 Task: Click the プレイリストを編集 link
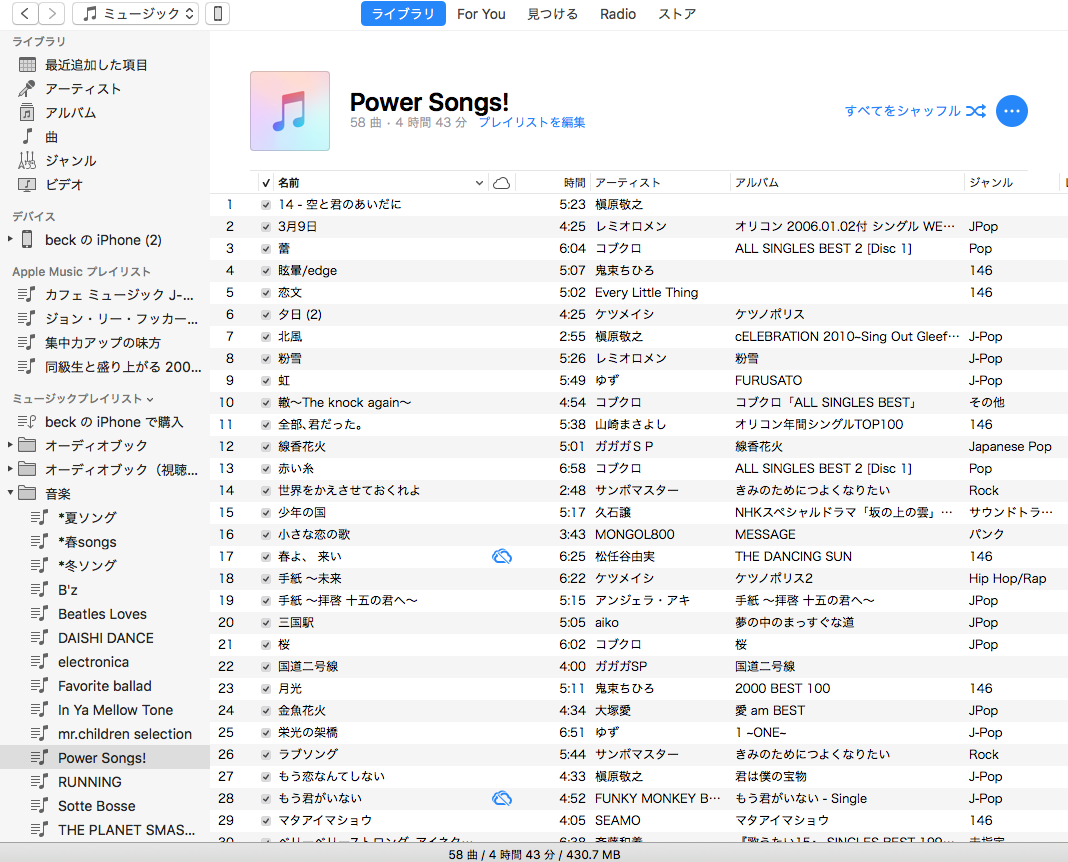point(532,123)
